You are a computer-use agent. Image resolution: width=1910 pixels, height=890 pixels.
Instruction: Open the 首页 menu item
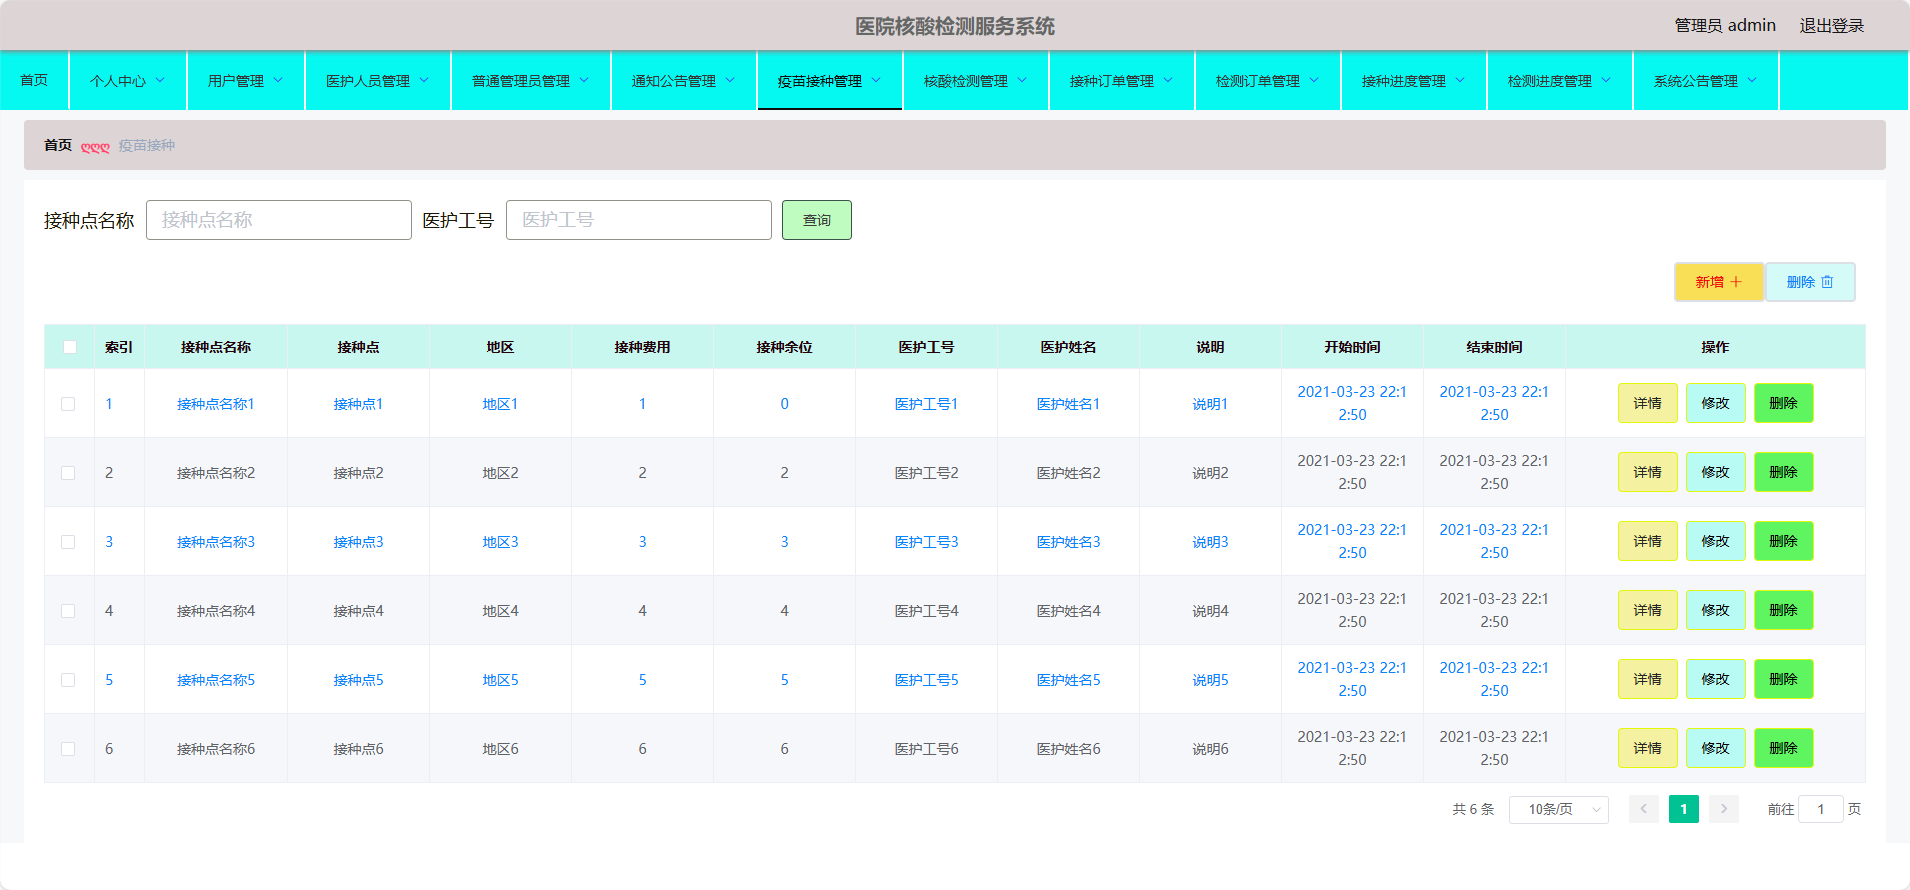coord(34,80)
